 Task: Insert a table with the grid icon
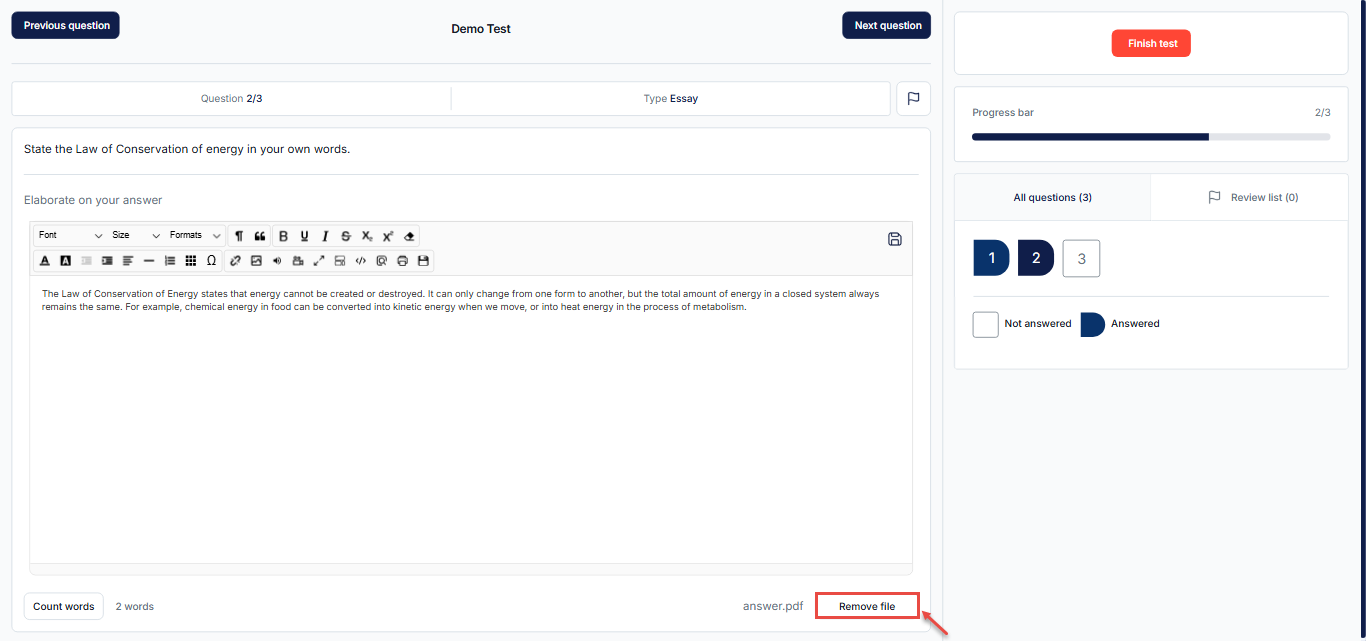coord(191,261)
